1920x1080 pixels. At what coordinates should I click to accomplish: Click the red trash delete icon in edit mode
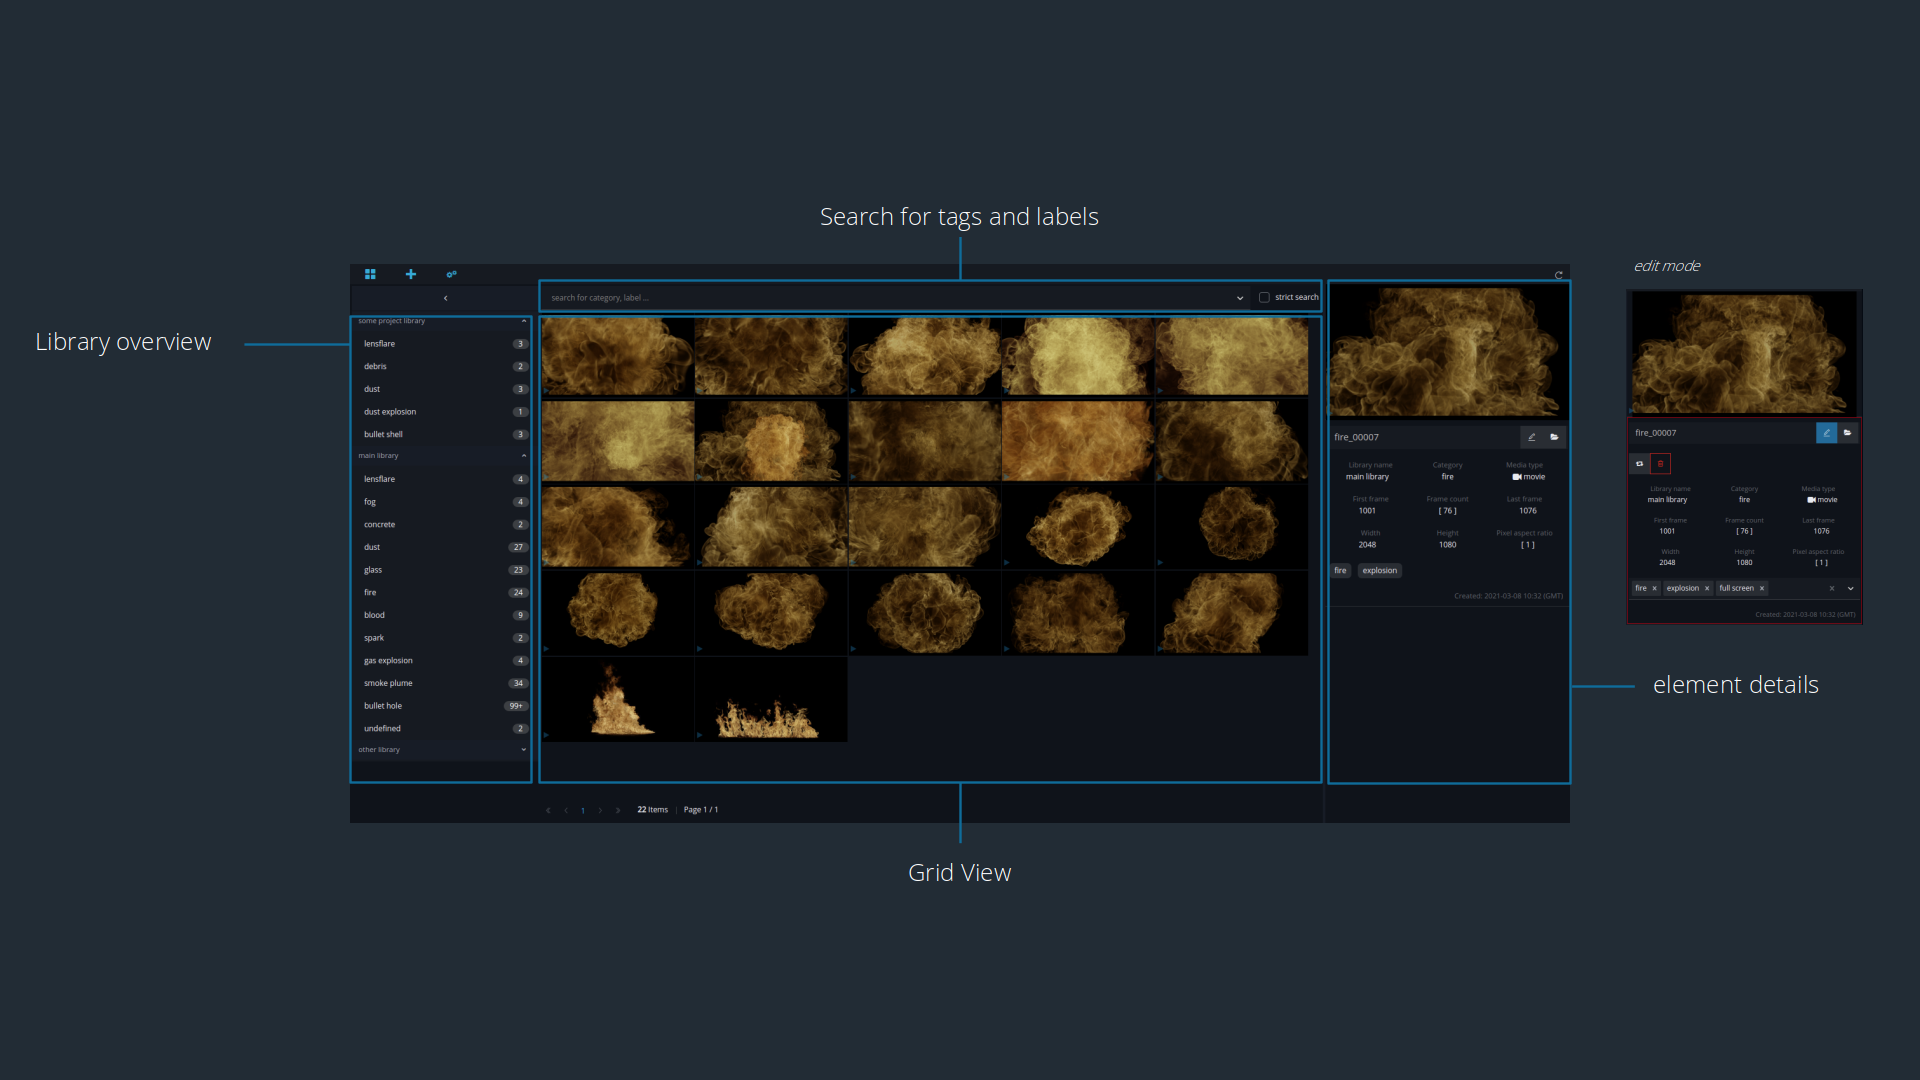[x=1660, y=464]
